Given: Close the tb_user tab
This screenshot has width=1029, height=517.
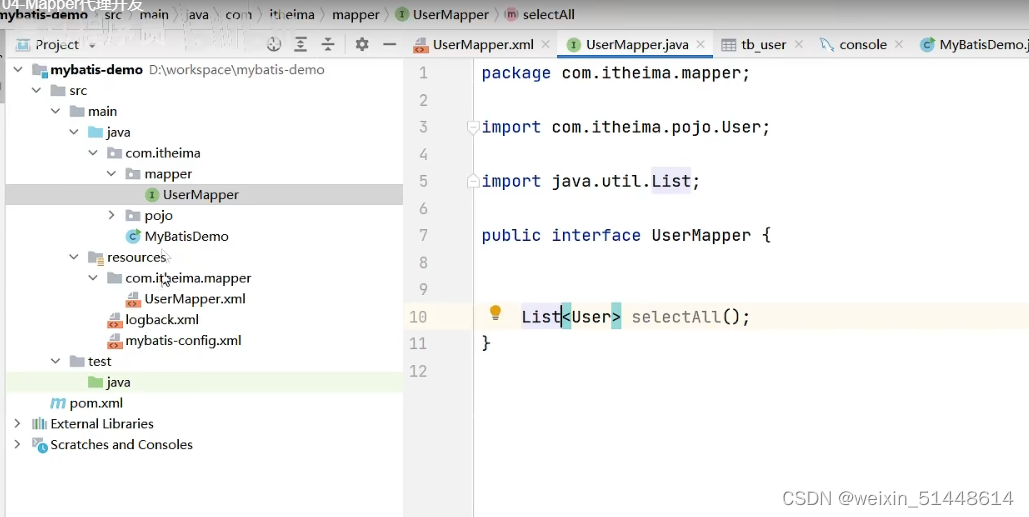Looking at the screenshot, I should 799,45.
